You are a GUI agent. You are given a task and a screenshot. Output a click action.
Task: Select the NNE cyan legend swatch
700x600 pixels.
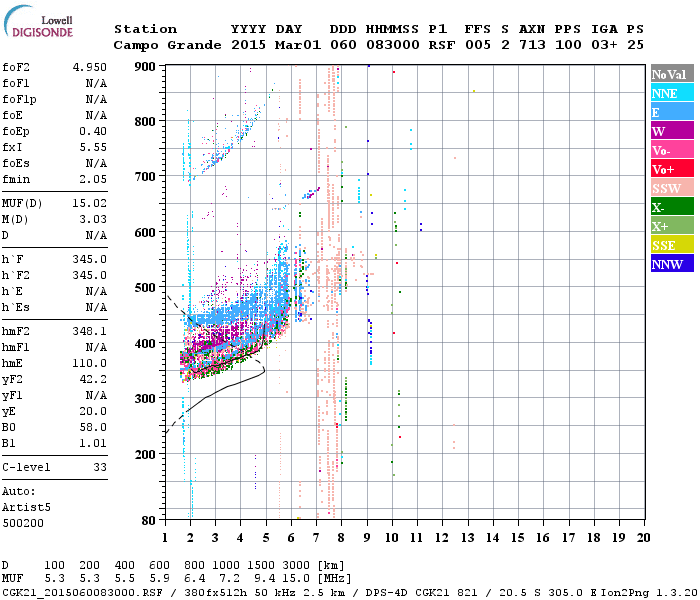click(x=672, y=93)
